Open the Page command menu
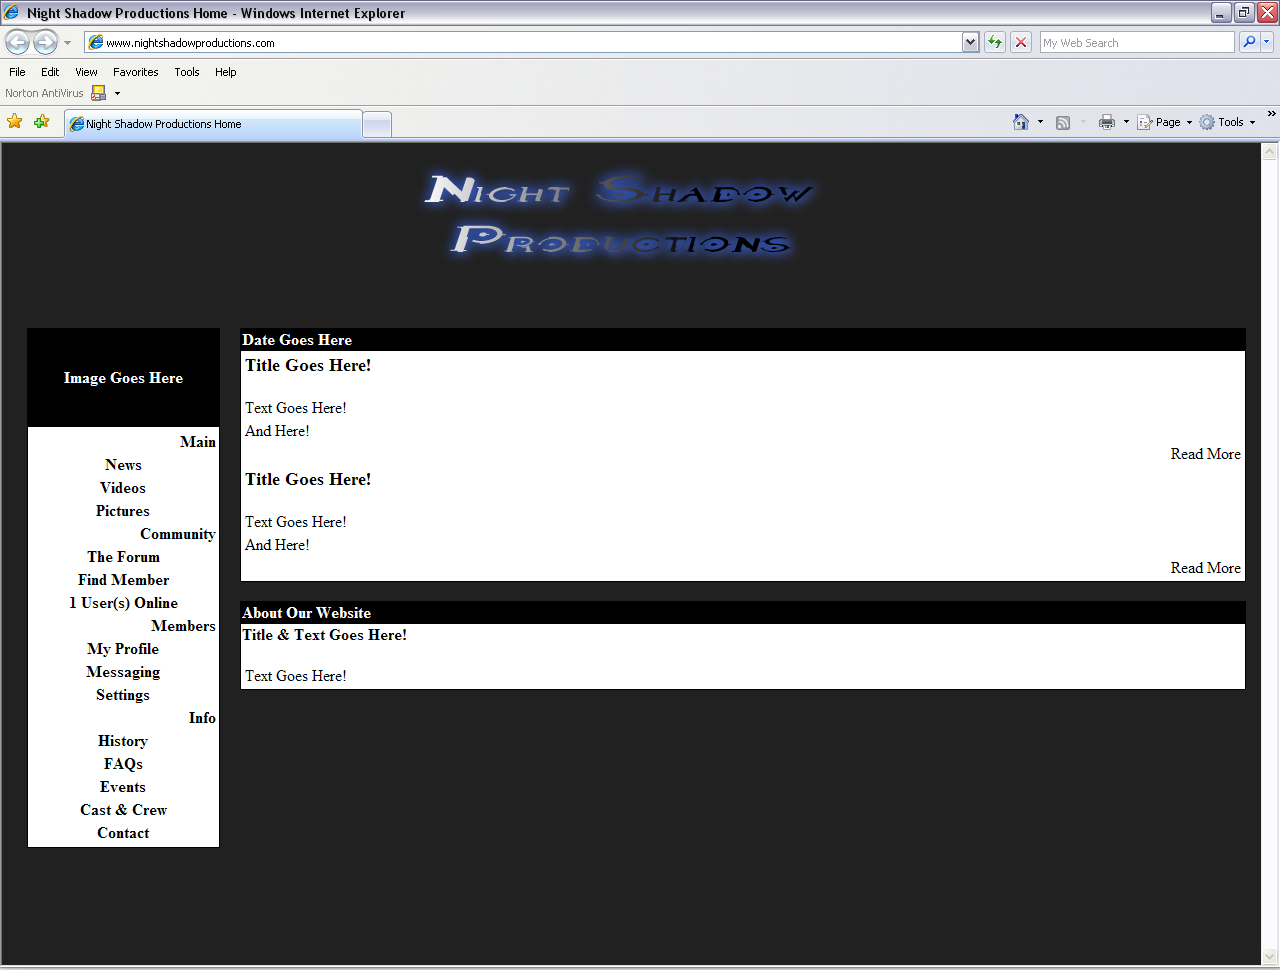The width and height of the screenshot is (1280, 970). click(1165, 122)
